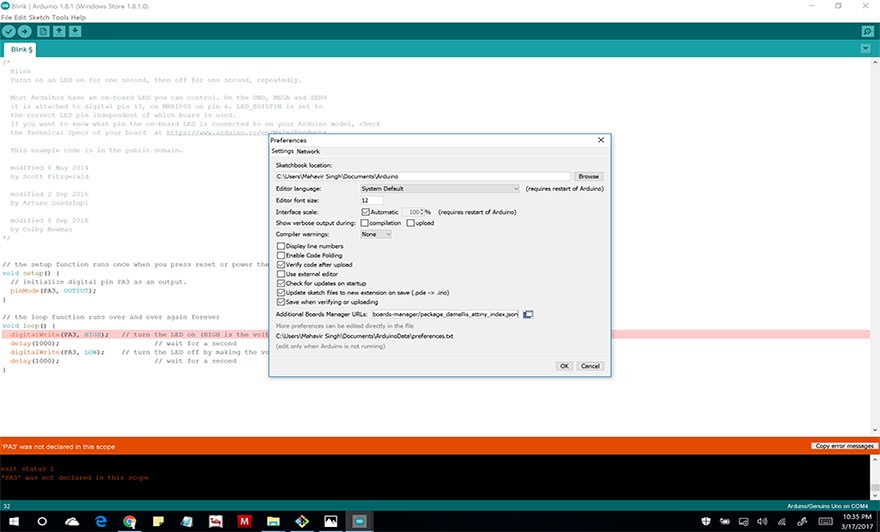This screenshot has width=880, height=532.
Task: Open Windows Start menu
Action: pos(13,521)
